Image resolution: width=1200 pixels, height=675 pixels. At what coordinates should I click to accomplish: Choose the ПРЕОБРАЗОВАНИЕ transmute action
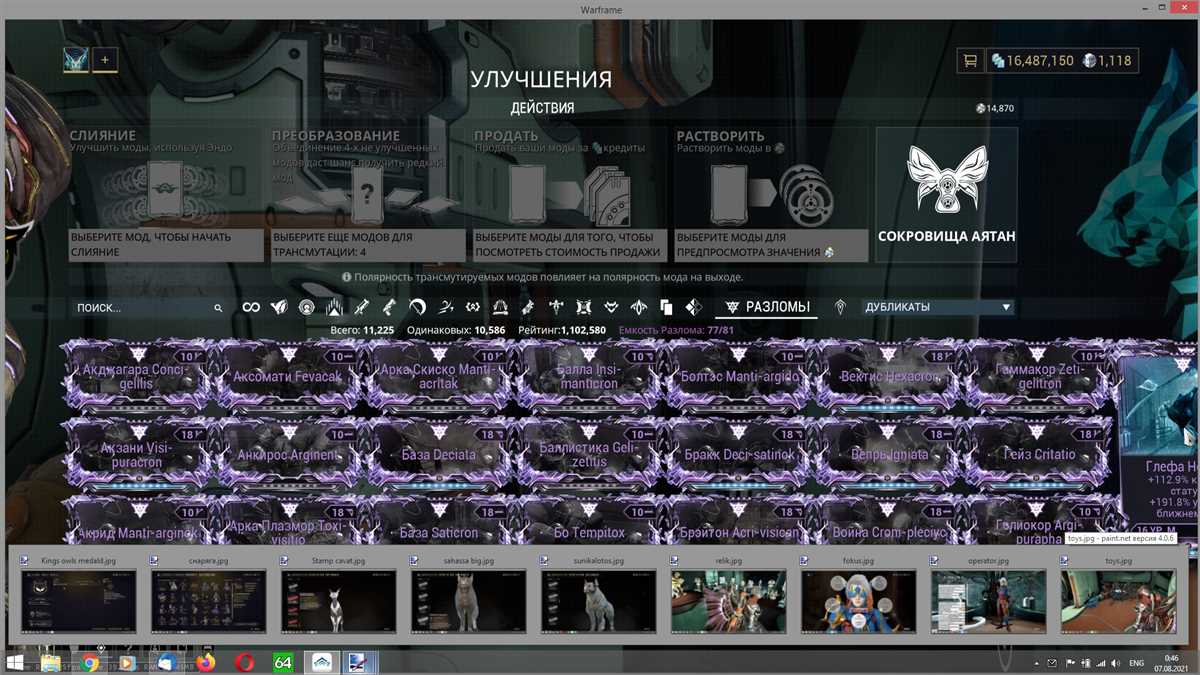pyautogui.click(x=367, y=195)
